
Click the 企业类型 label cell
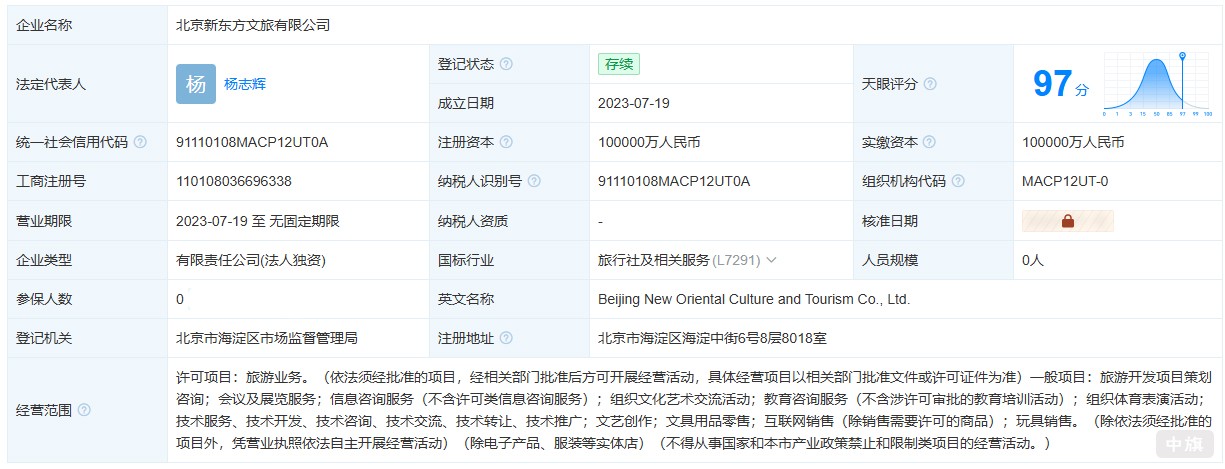point(87,260)
